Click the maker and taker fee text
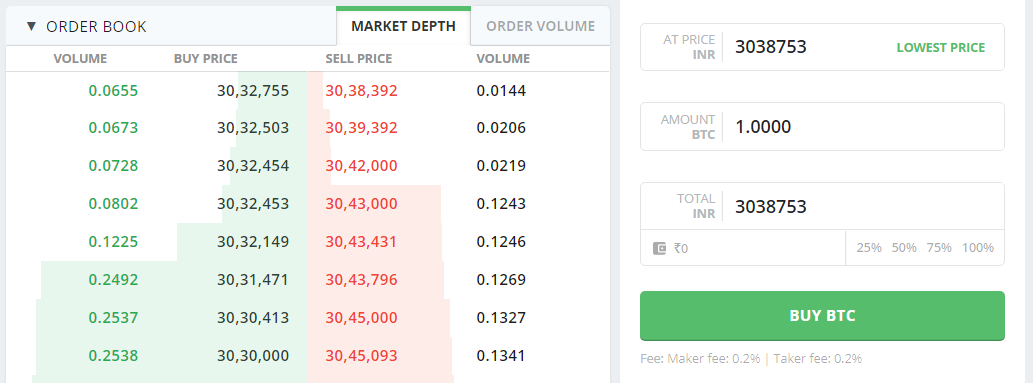Screen dimensions: 1033x383 tap(751, 359)
